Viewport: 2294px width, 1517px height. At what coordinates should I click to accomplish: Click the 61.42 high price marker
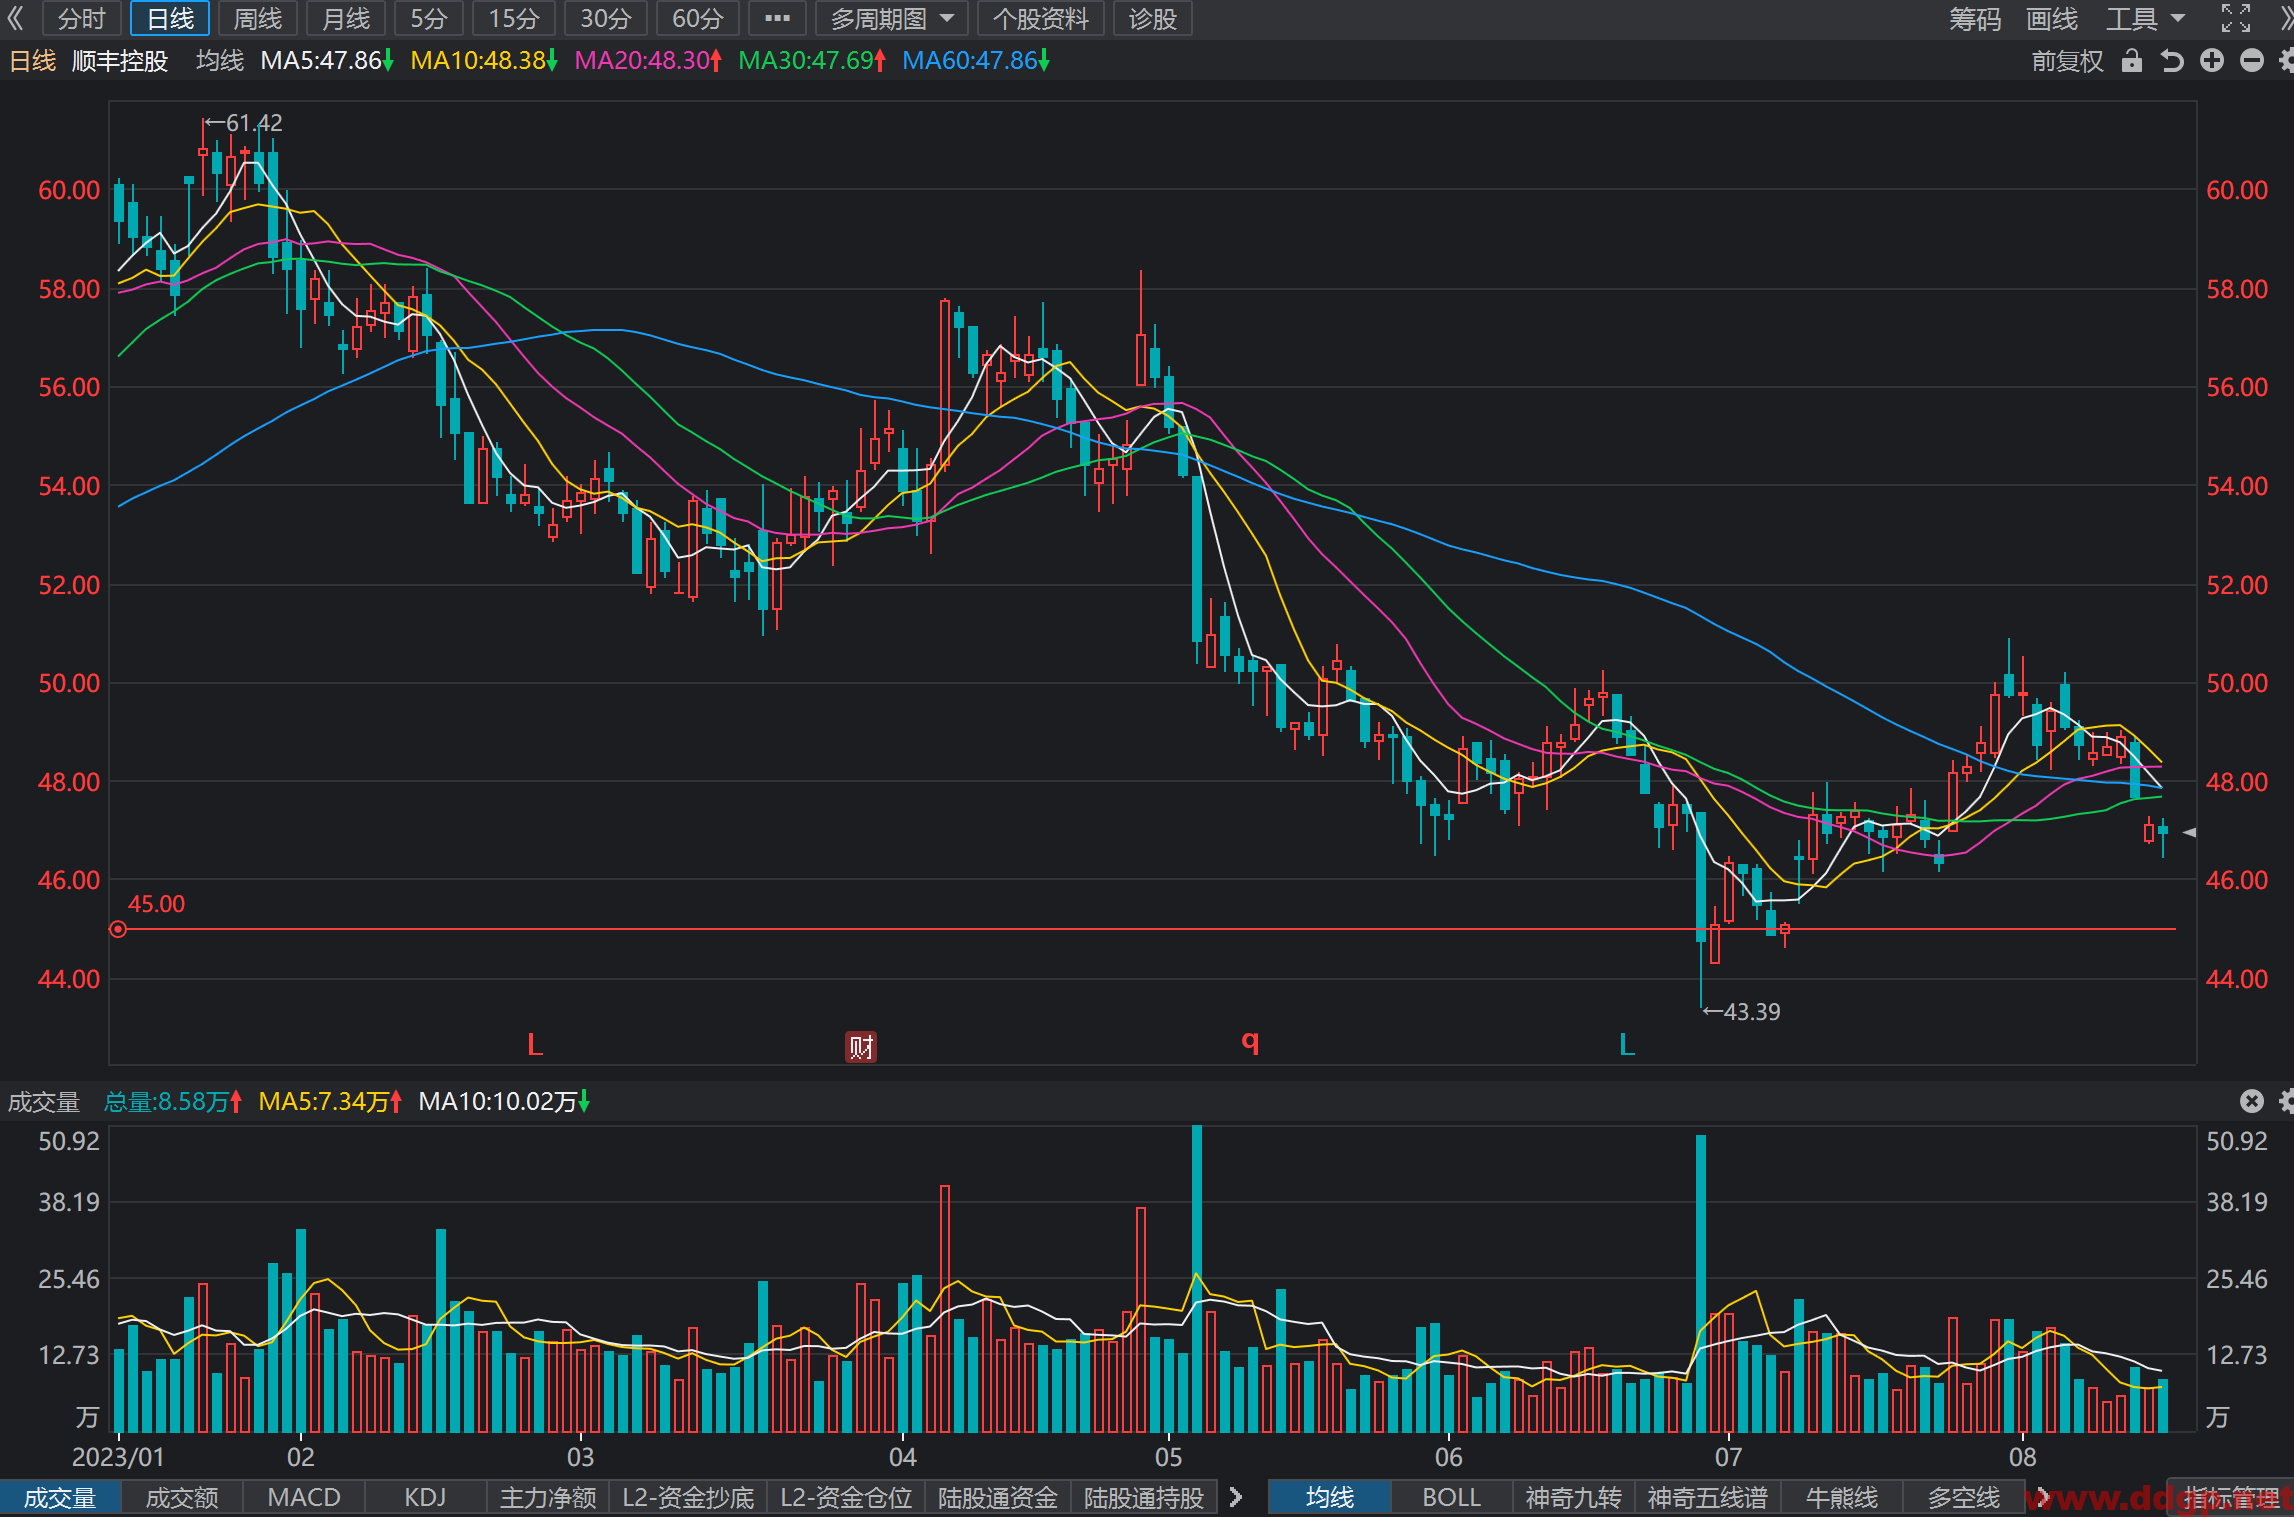(244, 123)
